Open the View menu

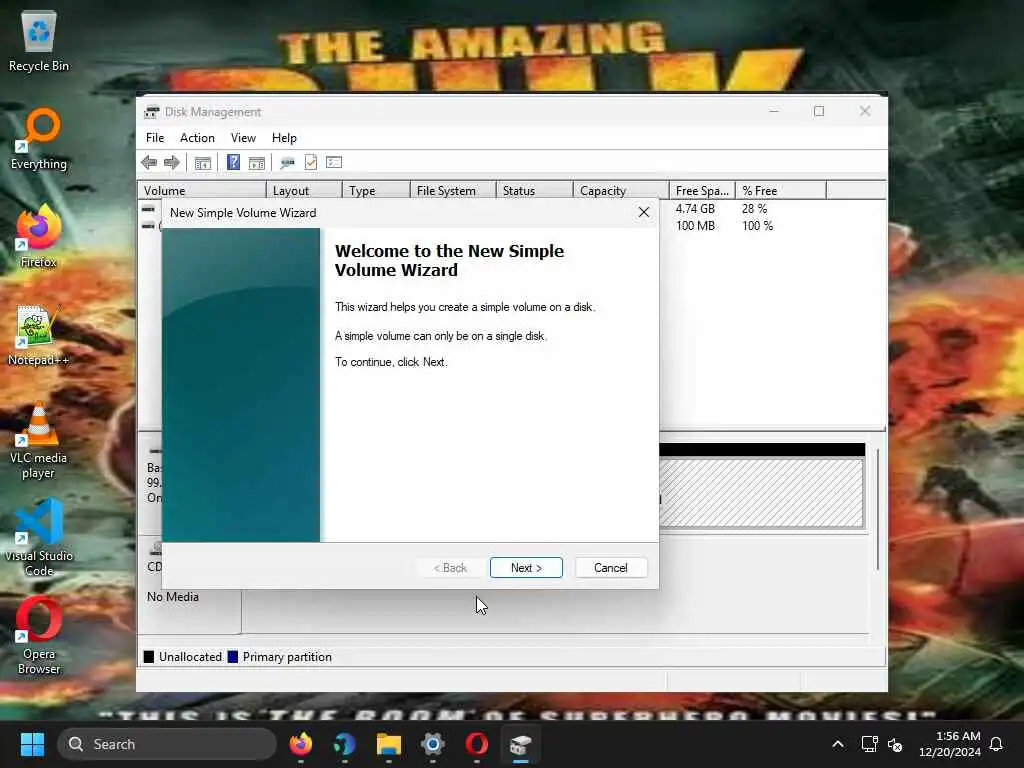tap(243, 138)
